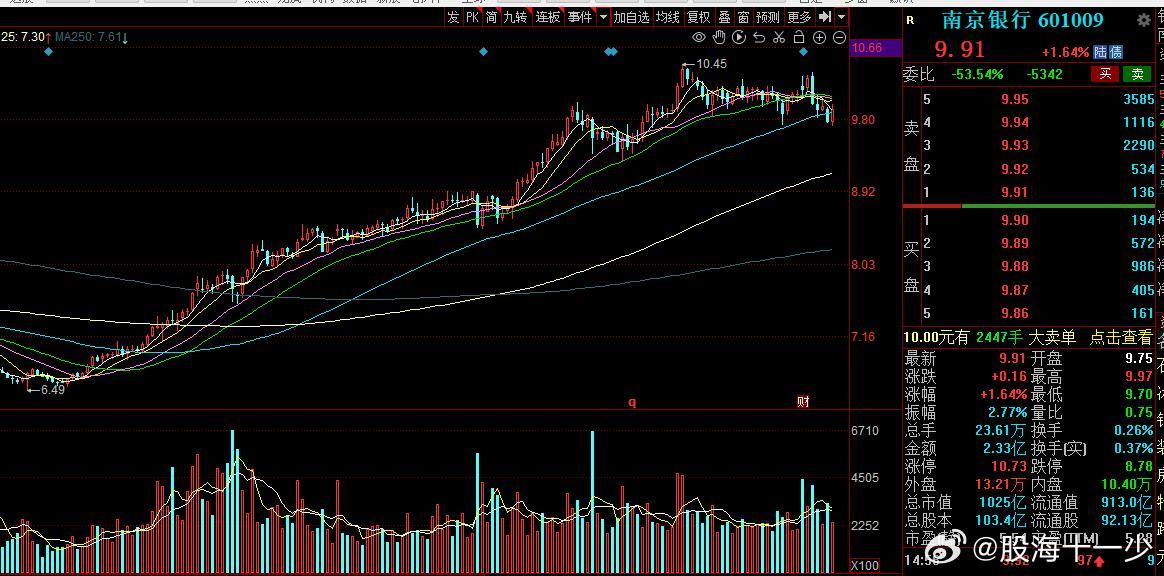The height and width of the screenshot is (576, 1164).
Task: Select buy level 1 price 9.90
Action: 1015,220
